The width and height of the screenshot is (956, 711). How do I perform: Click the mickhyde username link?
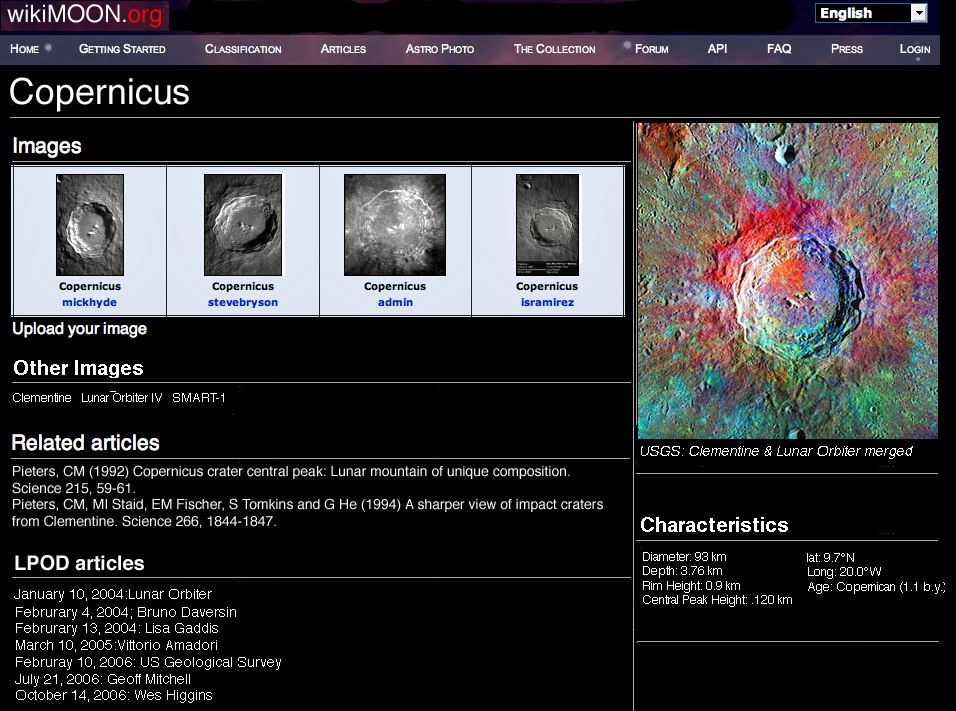[90, 302]
